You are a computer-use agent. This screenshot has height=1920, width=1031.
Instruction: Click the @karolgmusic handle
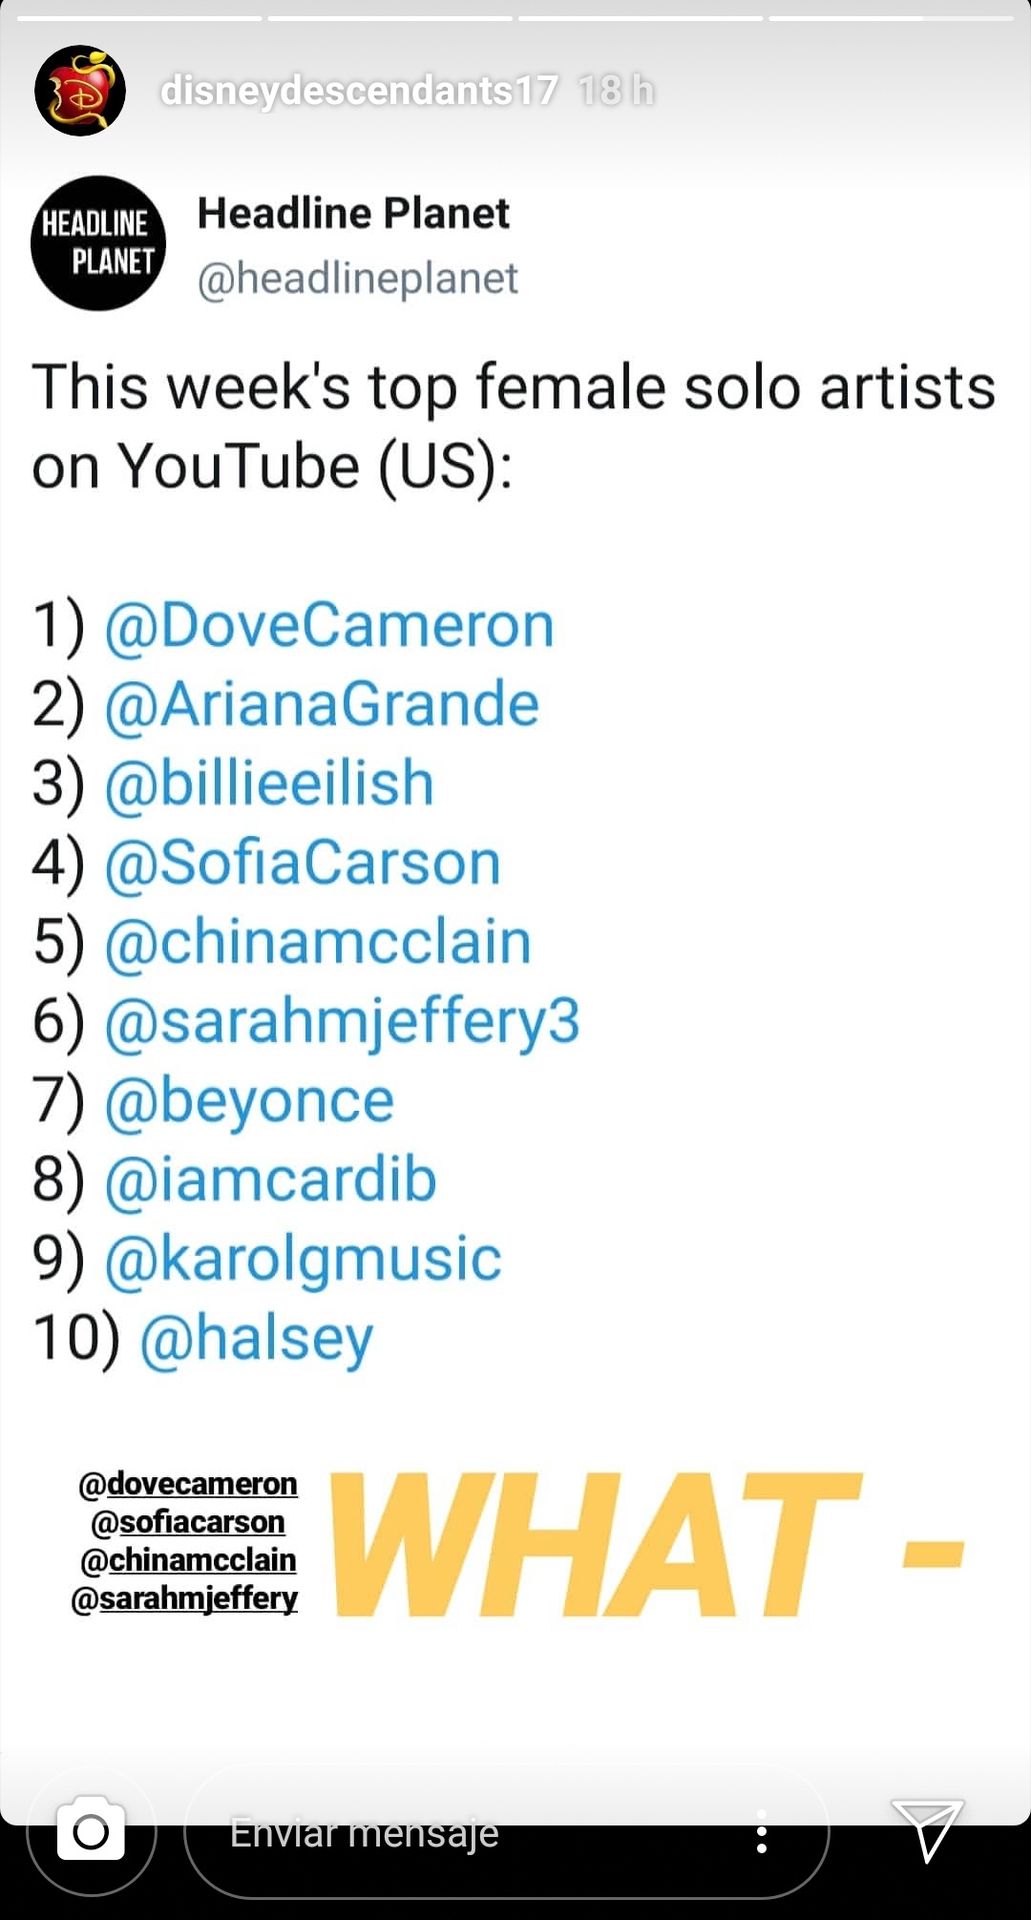point(303,1260)
